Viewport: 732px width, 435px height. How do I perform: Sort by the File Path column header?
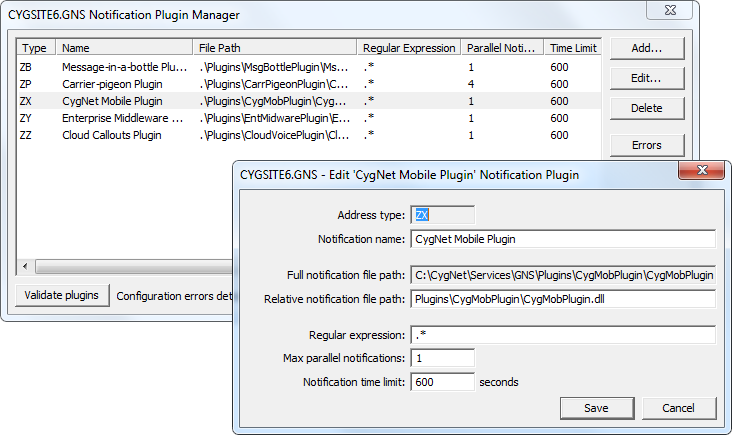click(x=275, y=48)
